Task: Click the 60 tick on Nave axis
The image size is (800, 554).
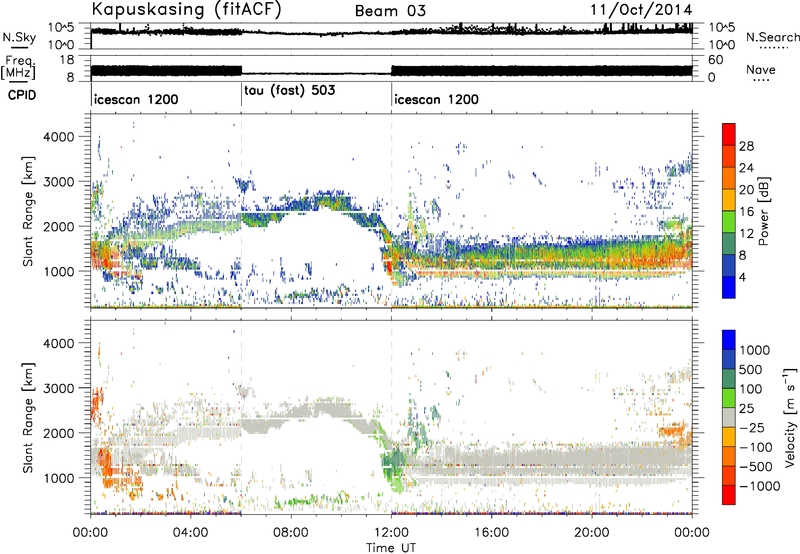Action: point(716,60)
